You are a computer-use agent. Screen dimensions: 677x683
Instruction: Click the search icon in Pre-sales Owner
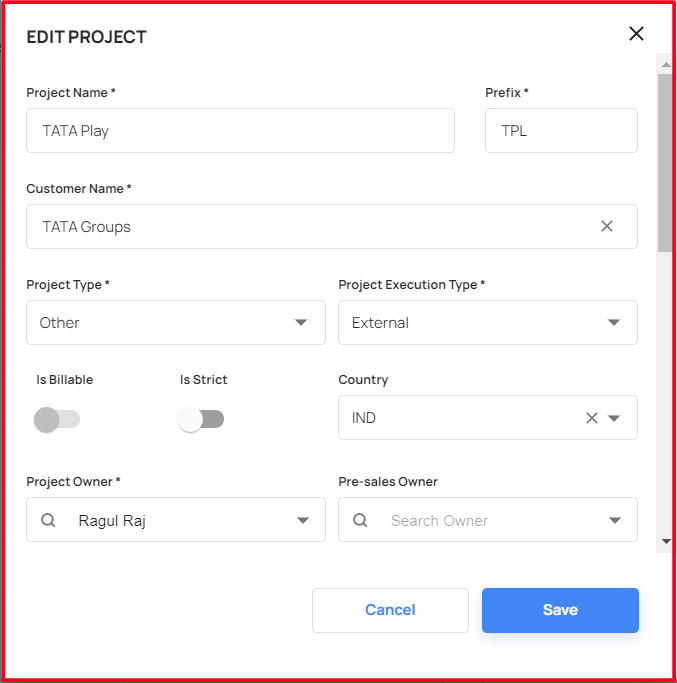point(360,520)
